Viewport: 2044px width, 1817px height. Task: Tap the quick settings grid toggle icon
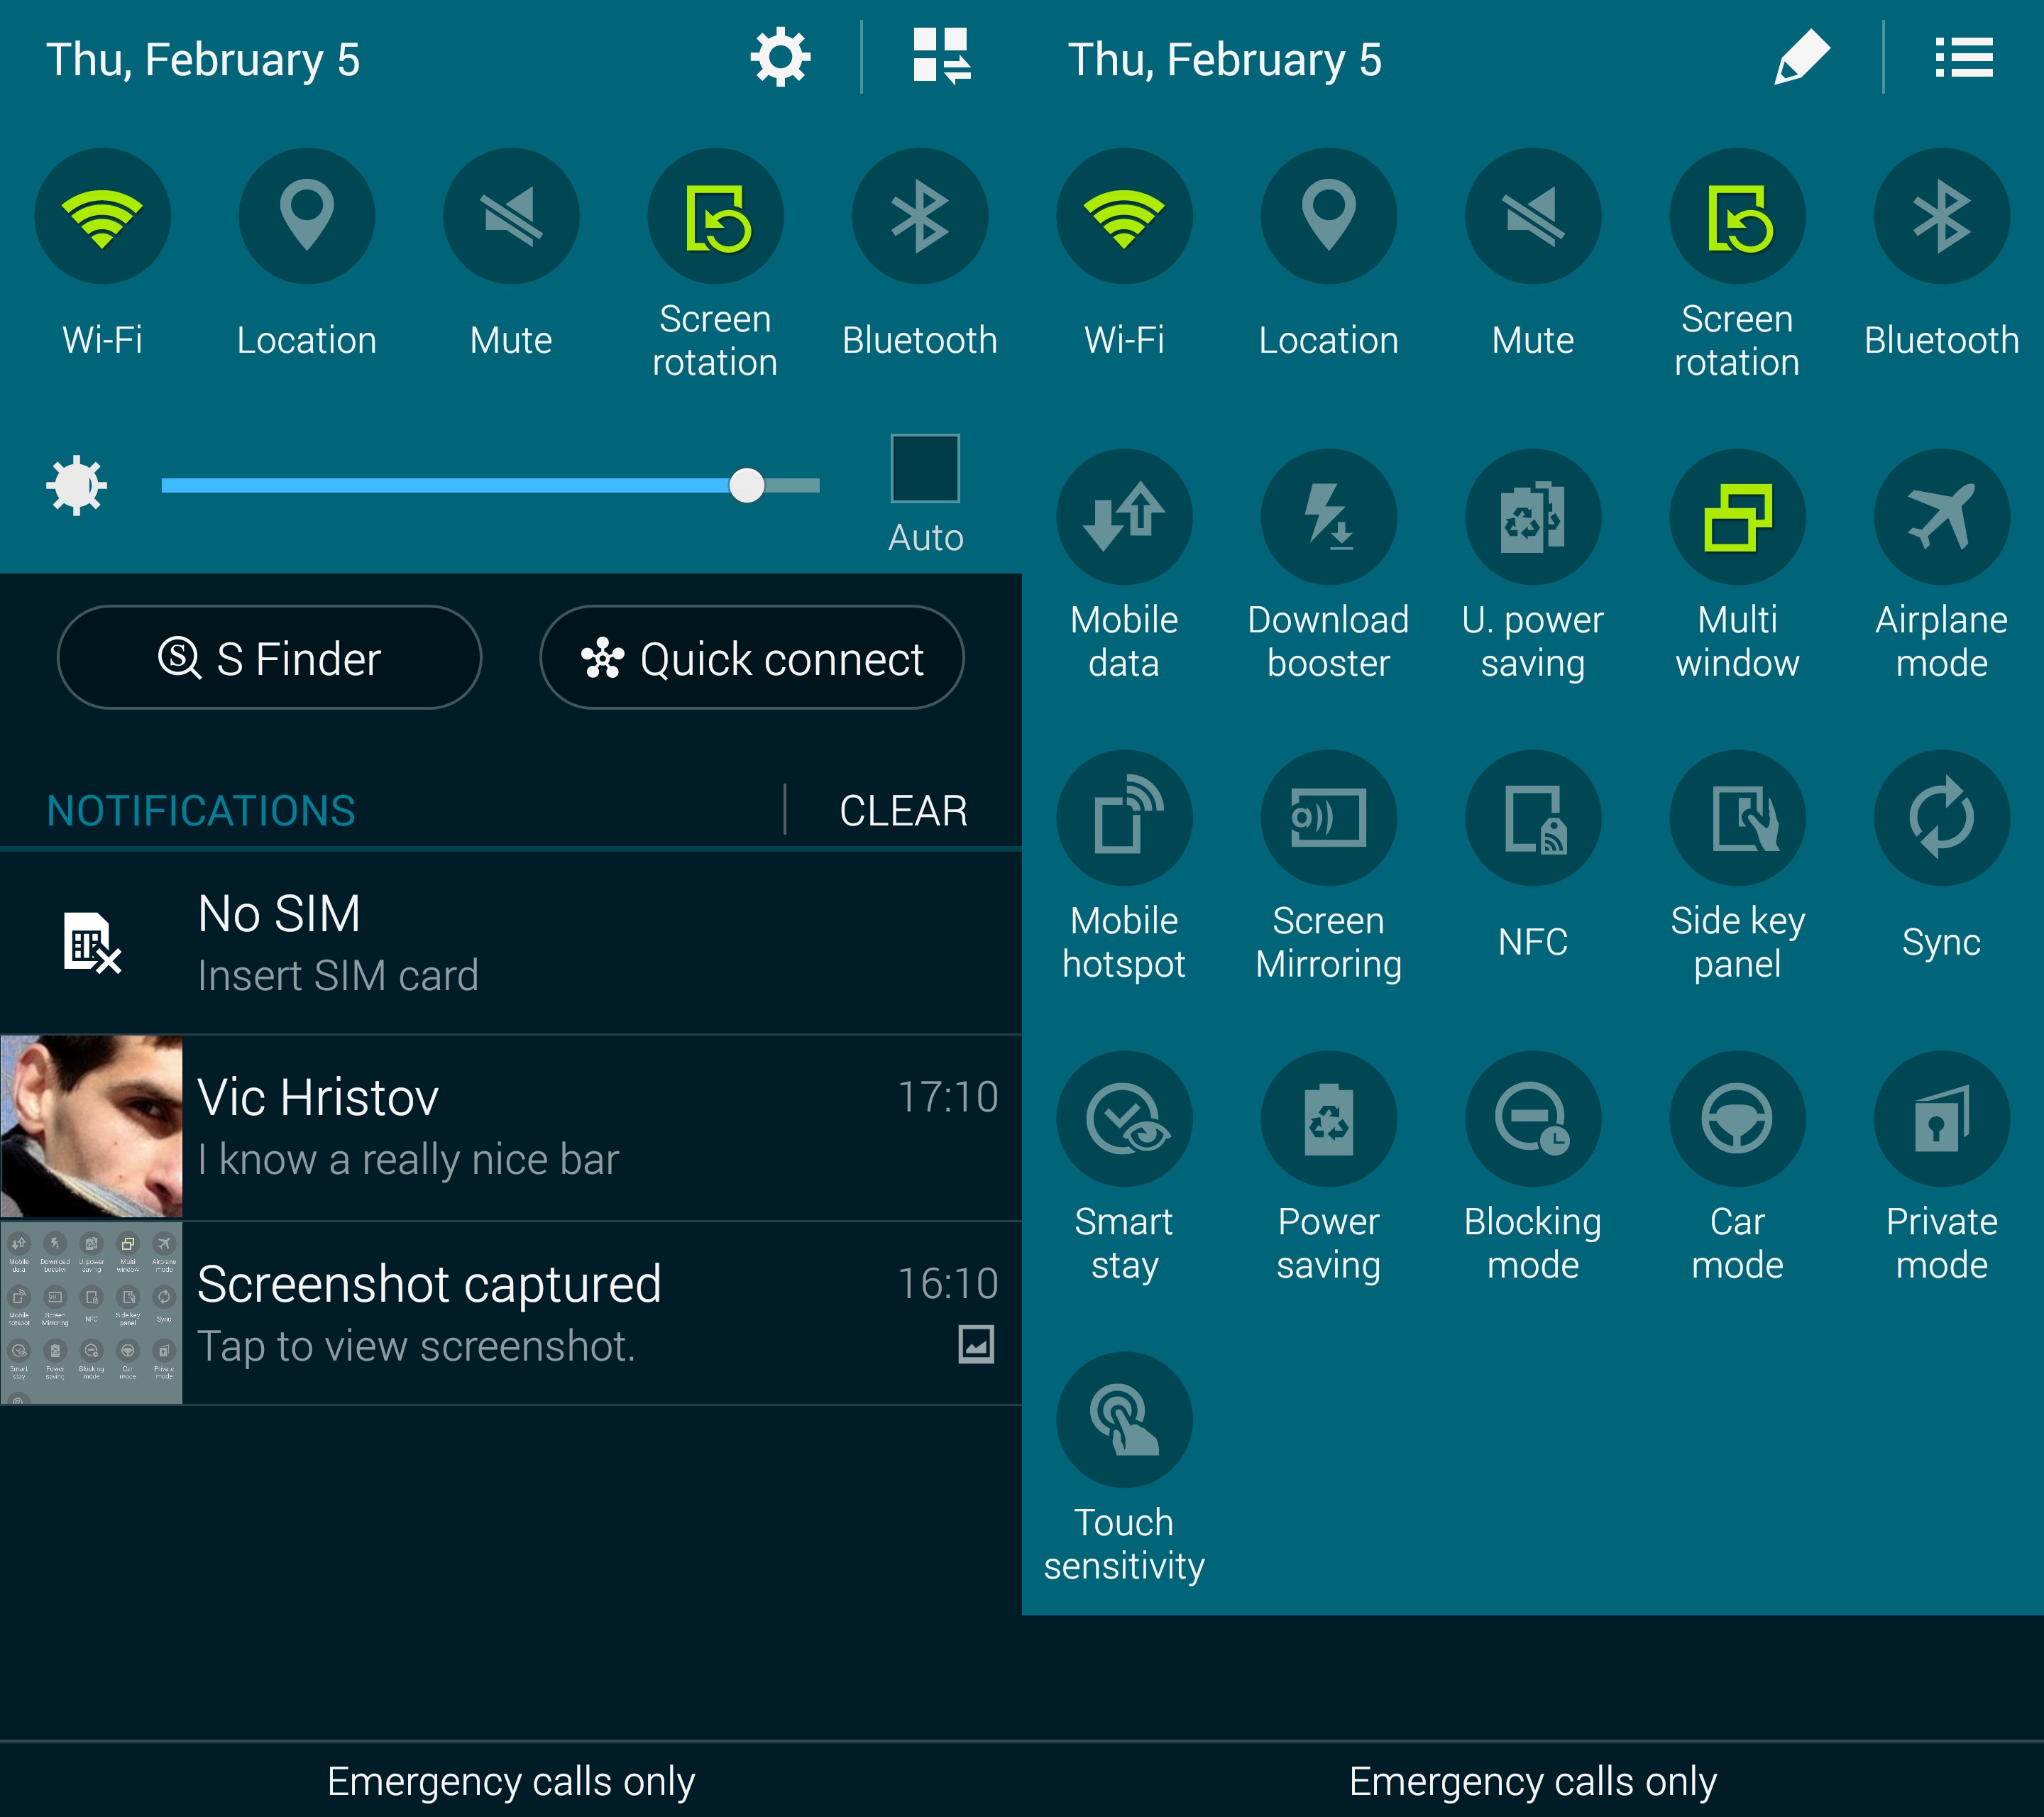tap(941, 56)
